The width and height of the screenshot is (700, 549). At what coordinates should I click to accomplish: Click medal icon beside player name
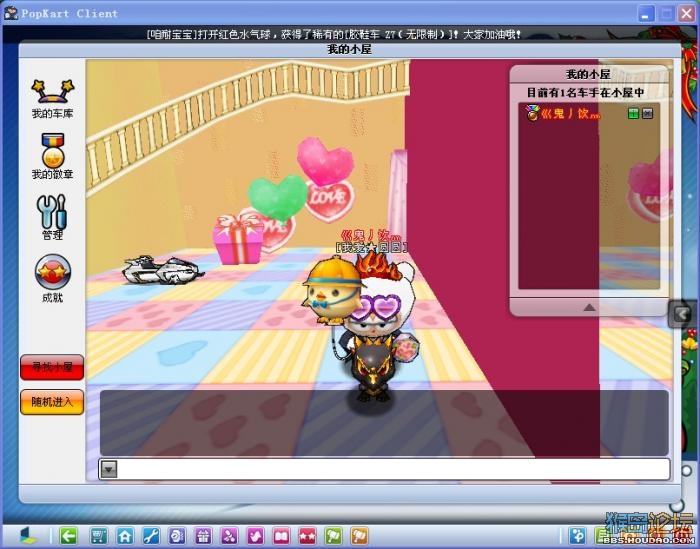pyautogui.click(x=532, y=113)
